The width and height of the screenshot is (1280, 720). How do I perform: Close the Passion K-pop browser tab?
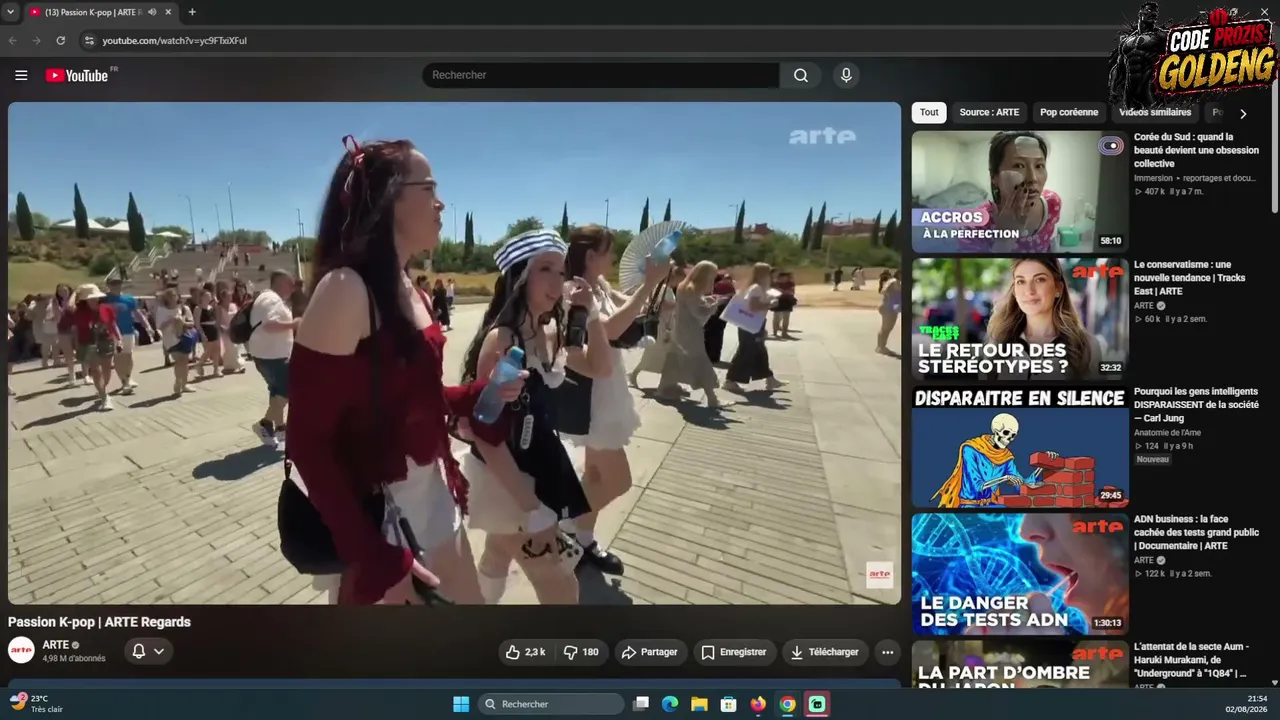169,12
